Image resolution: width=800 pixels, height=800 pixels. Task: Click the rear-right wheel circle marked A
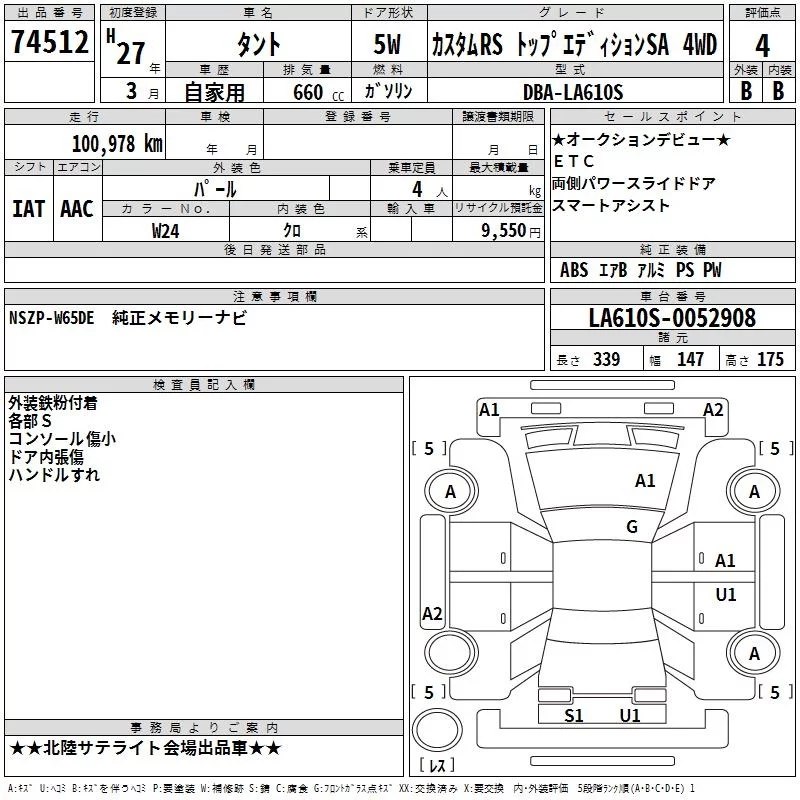click(x=754, y=653)
